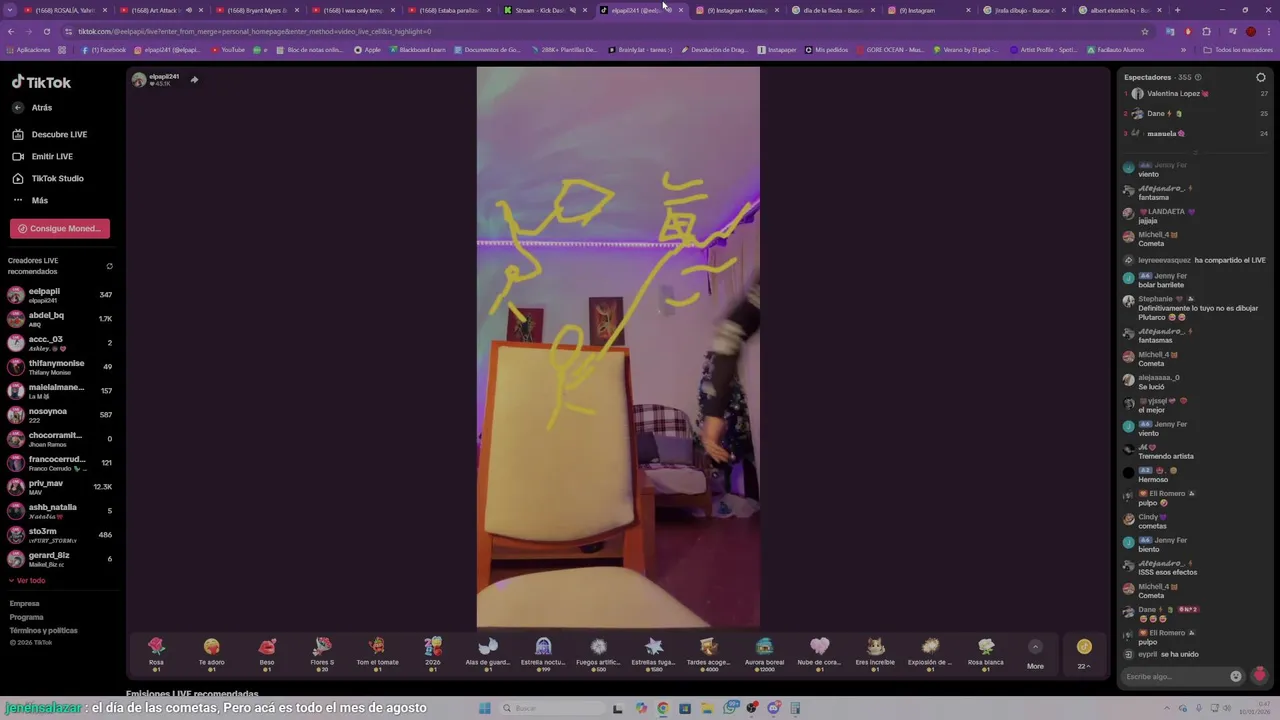Send the Nube de corazones gift

click(x=819, y=654)
